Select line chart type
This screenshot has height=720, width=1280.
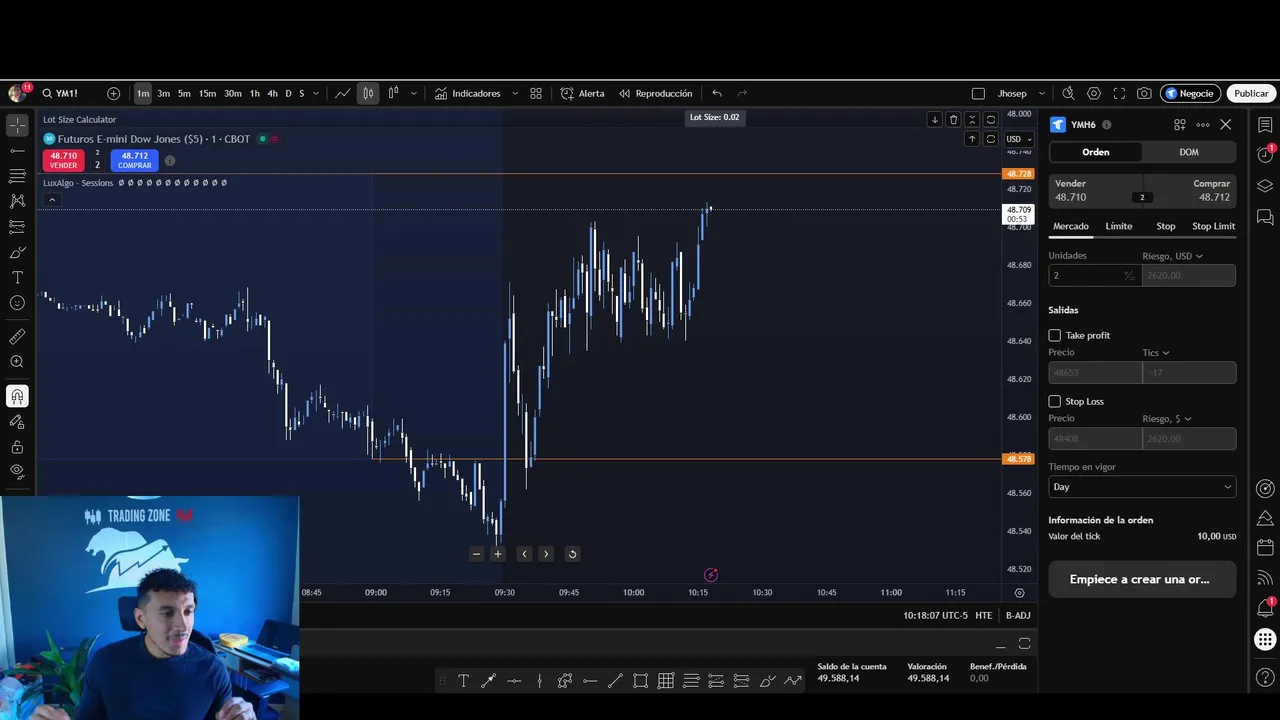(x=342, y=93)
